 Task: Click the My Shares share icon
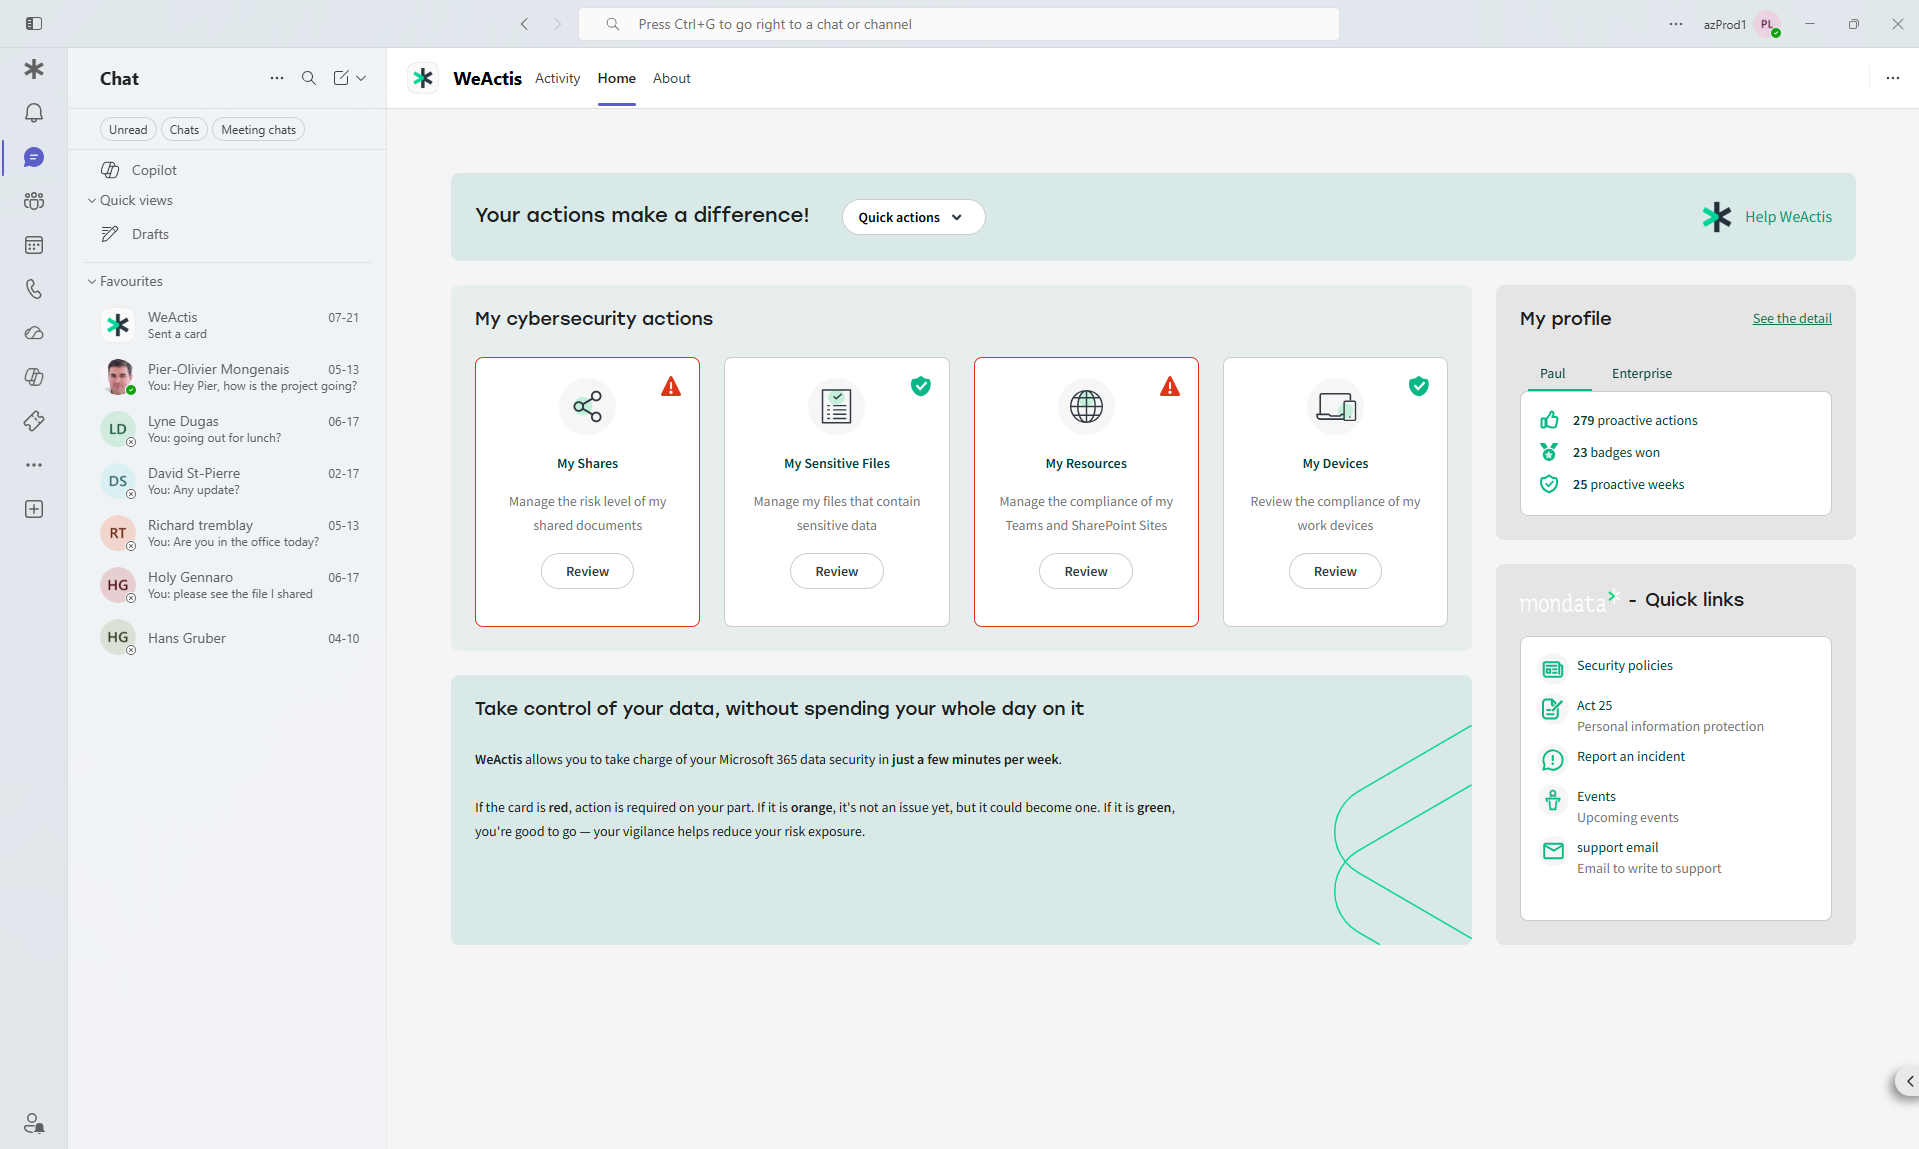pos(587,406)
